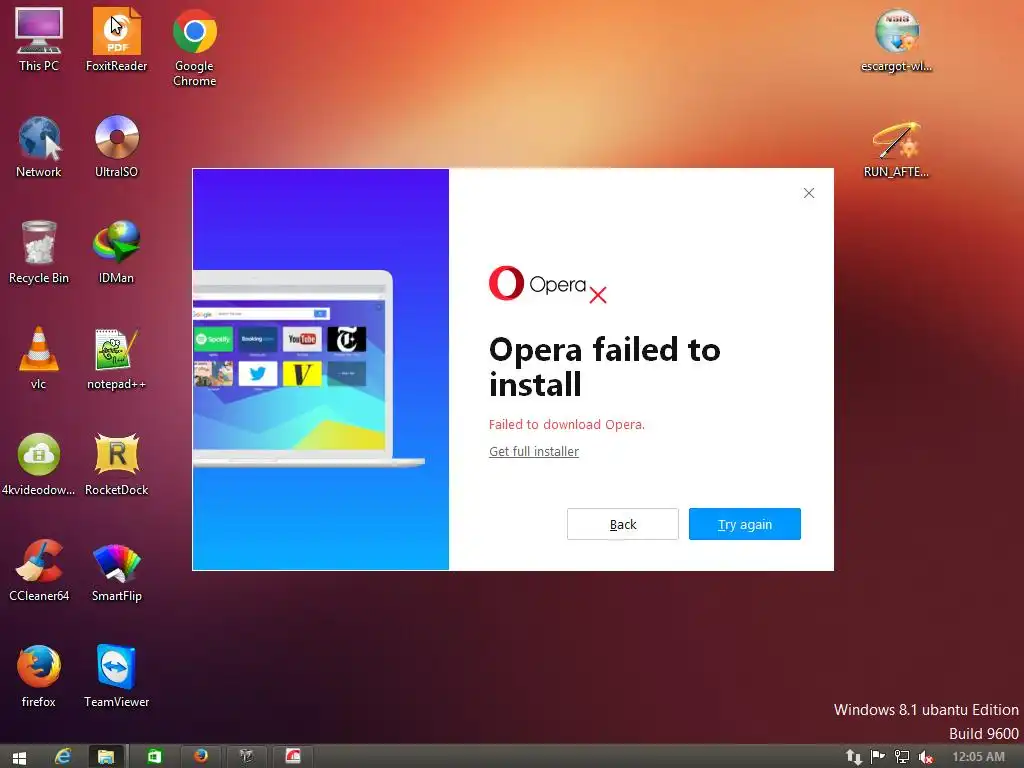Viewport: 1024px width, 768px height.
Task: Open network activity tray icon
Action: coord(854,757)
